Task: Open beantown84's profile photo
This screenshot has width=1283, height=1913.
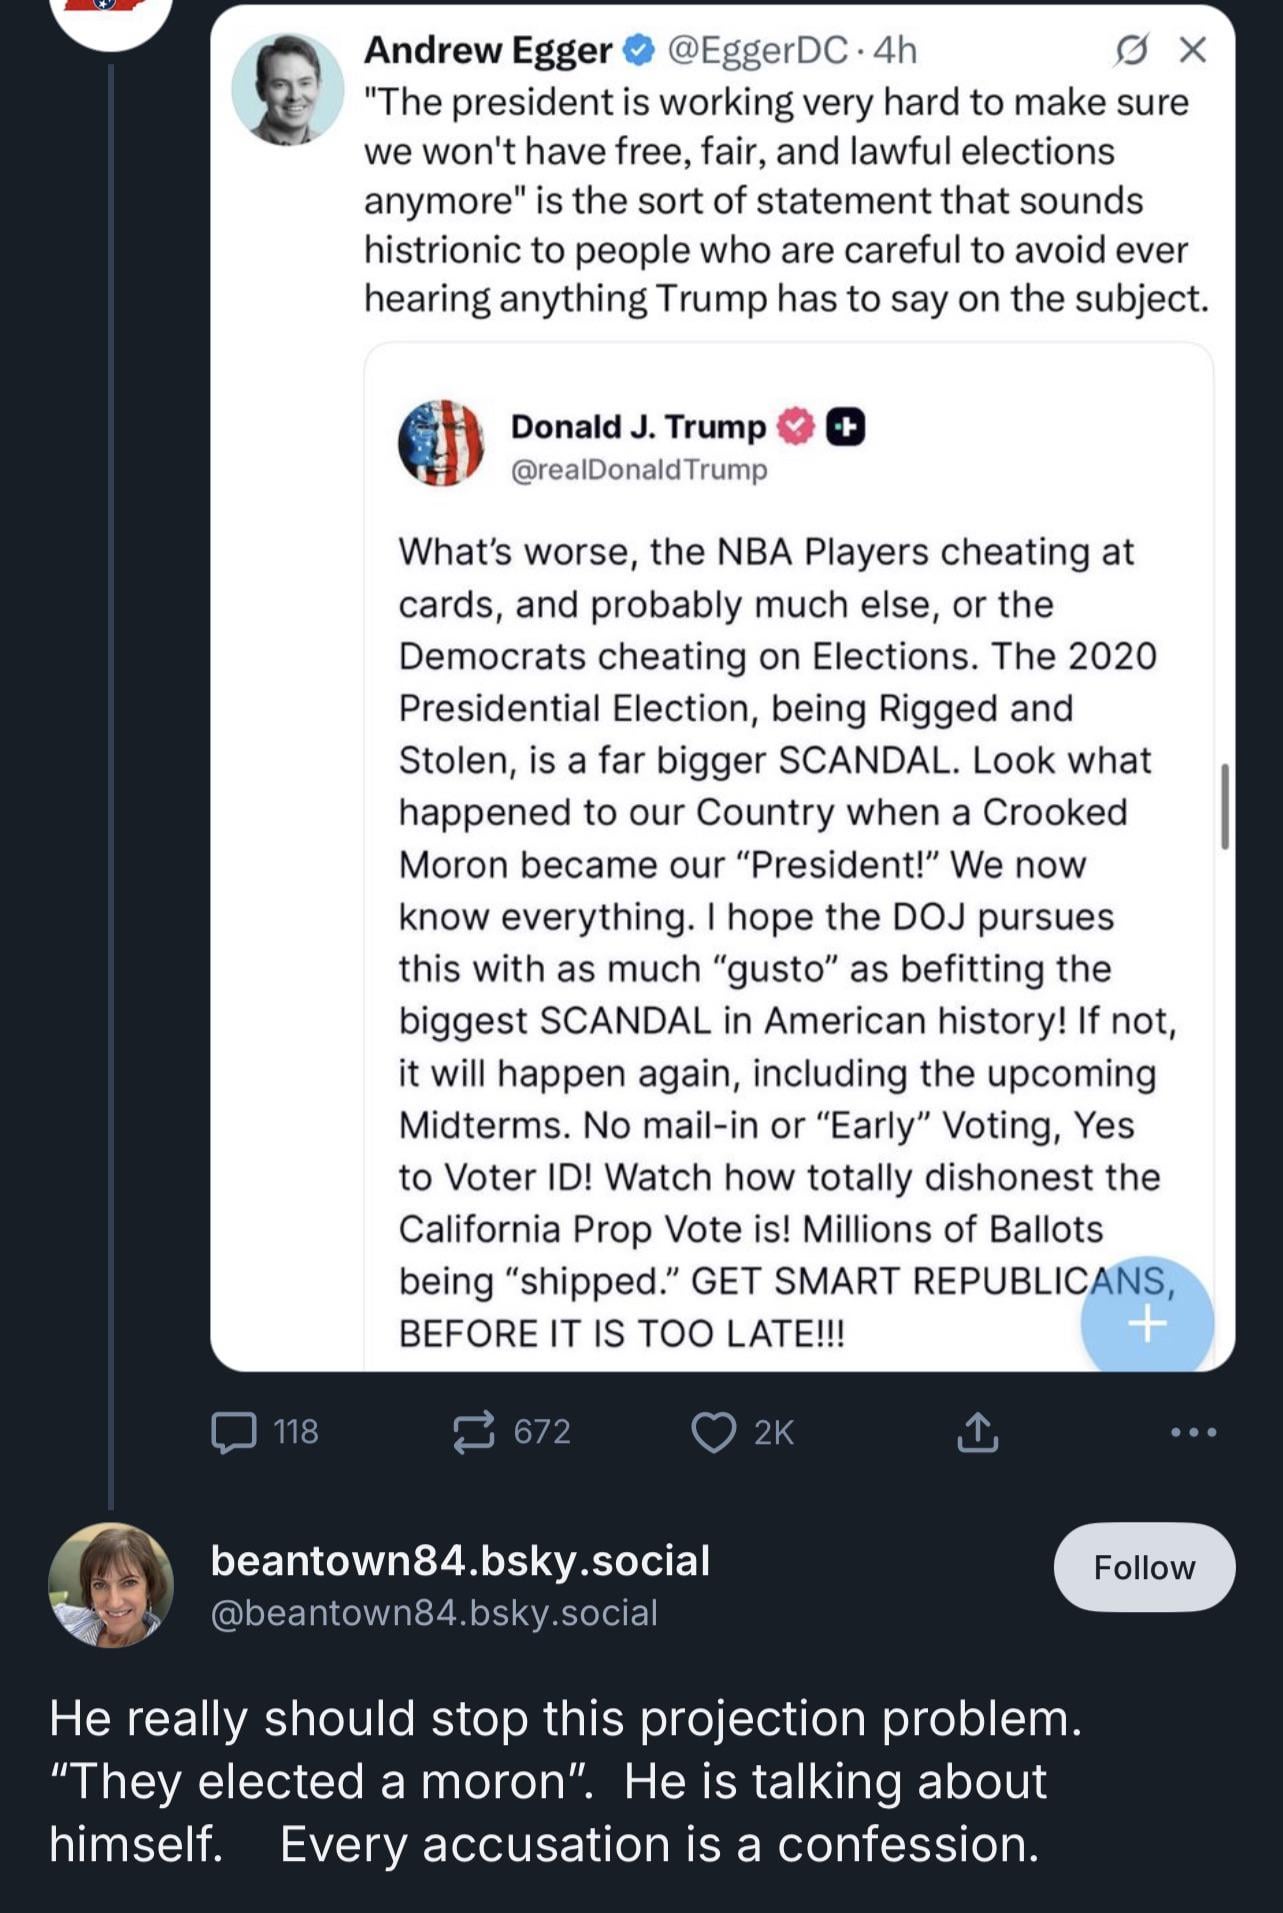Action: [x=111, y=1585]
